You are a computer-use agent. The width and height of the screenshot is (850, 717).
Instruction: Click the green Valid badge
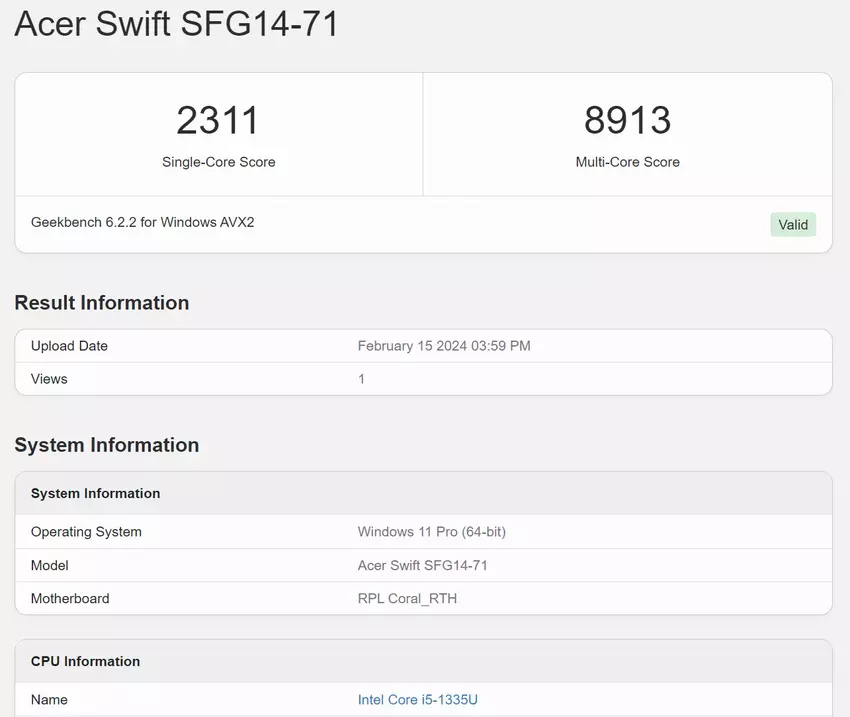pyautogui.click(x=793, y=224)
